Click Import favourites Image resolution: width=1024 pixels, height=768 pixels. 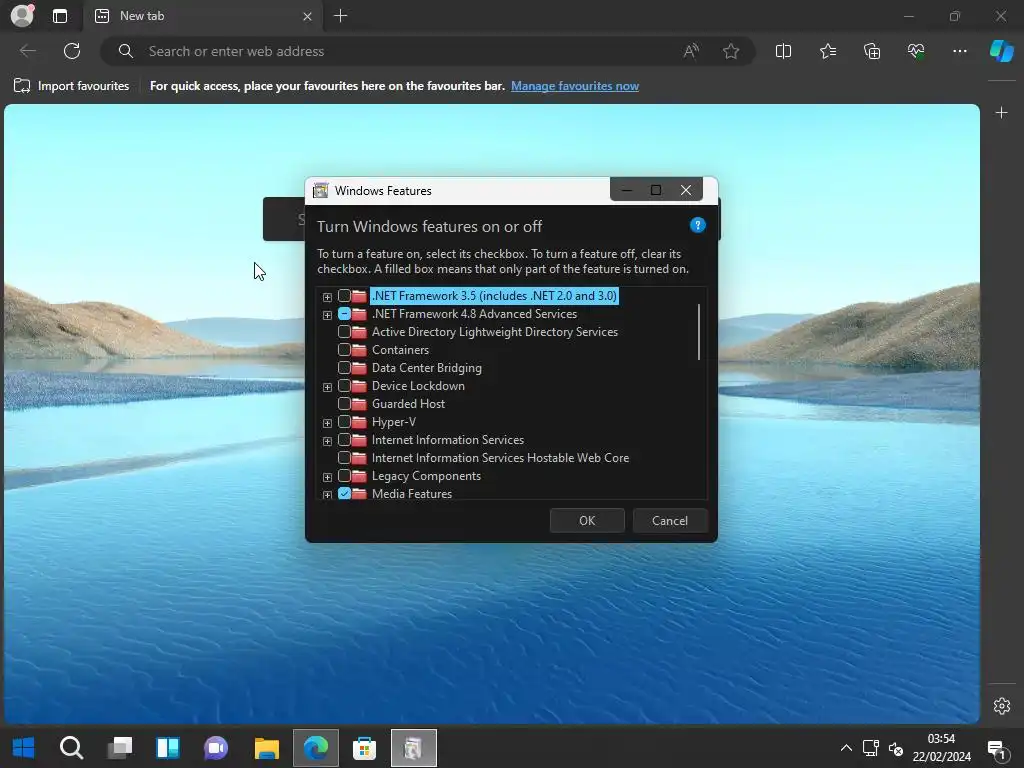pyautogui.click(x=71, y=86)
